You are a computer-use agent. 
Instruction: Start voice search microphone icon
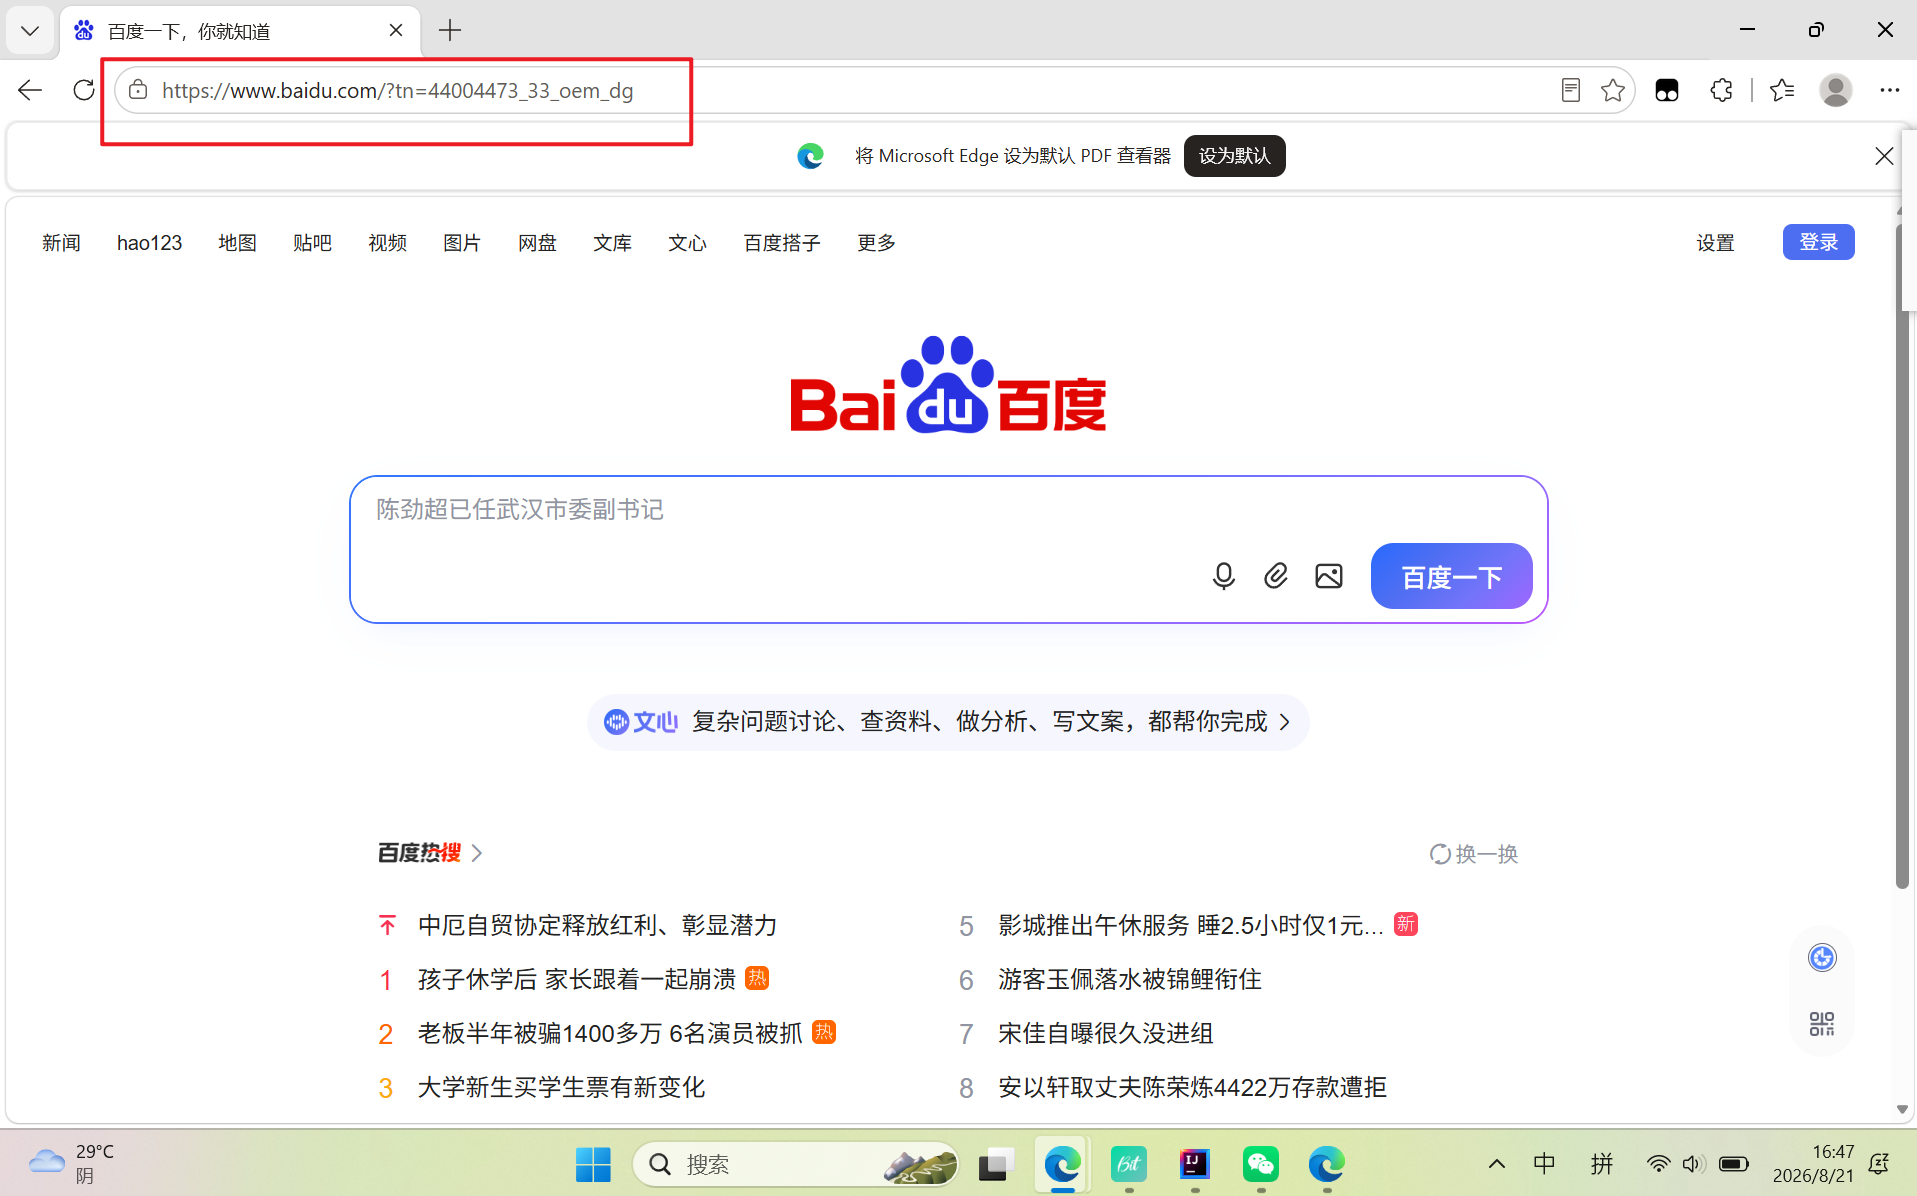click(x=1223, y=576)
